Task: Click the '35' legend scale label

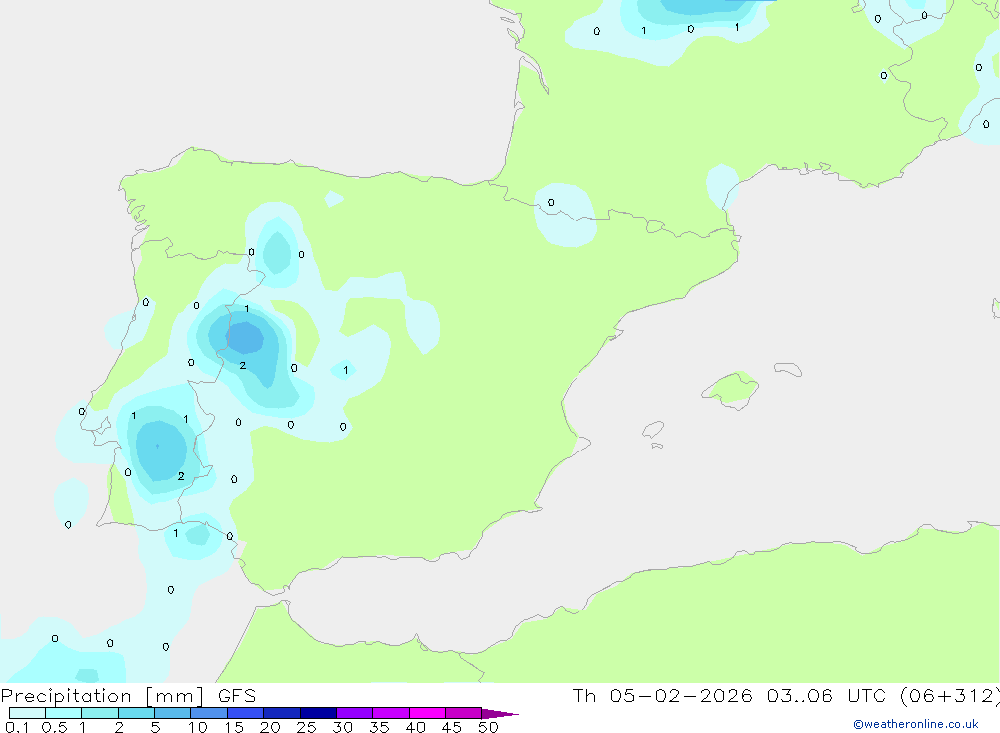Action: pos(379,727)
